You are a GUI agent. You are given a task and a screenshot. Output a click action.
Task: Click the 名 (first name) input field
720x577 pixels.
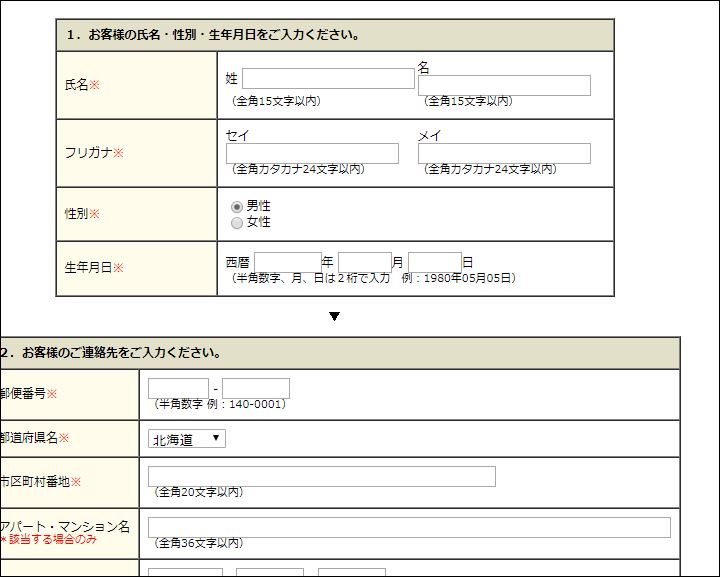coord(504,85)
